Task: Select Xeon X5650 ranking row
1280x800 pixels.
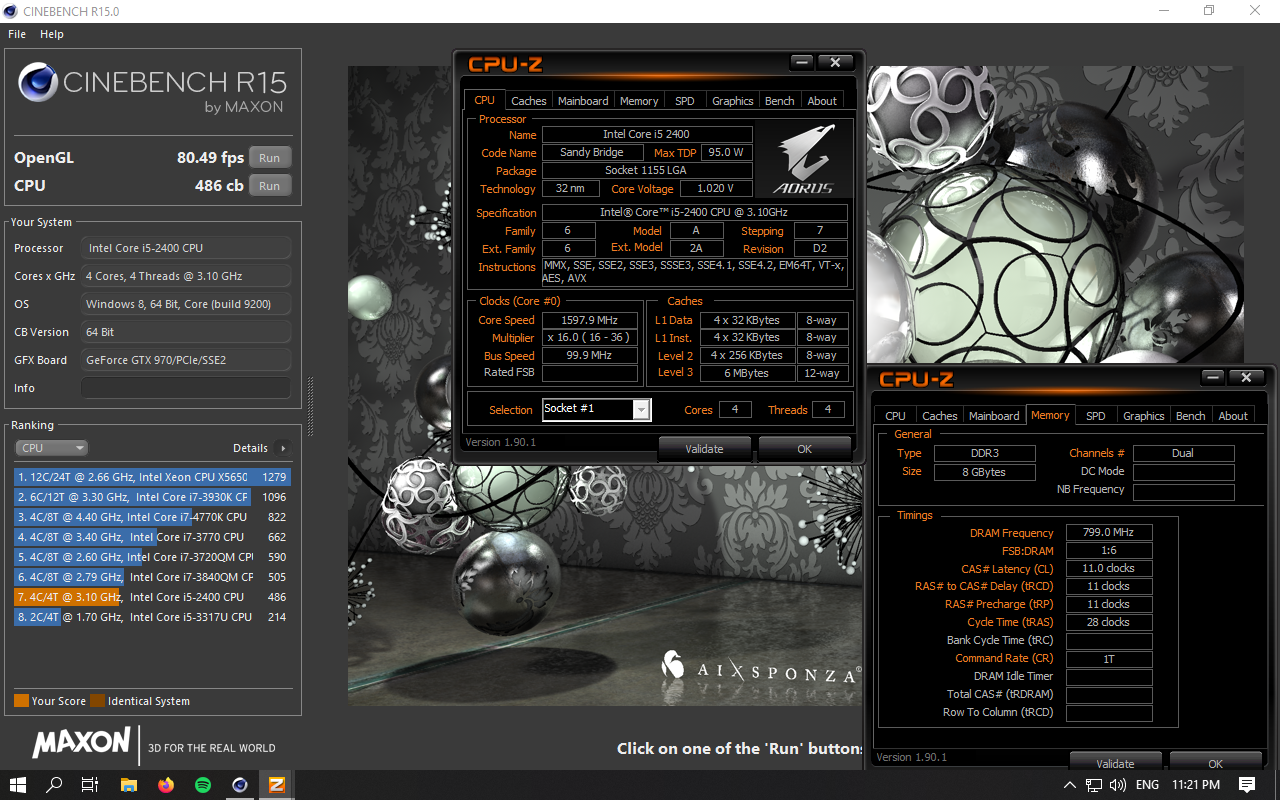Action: 152,477
